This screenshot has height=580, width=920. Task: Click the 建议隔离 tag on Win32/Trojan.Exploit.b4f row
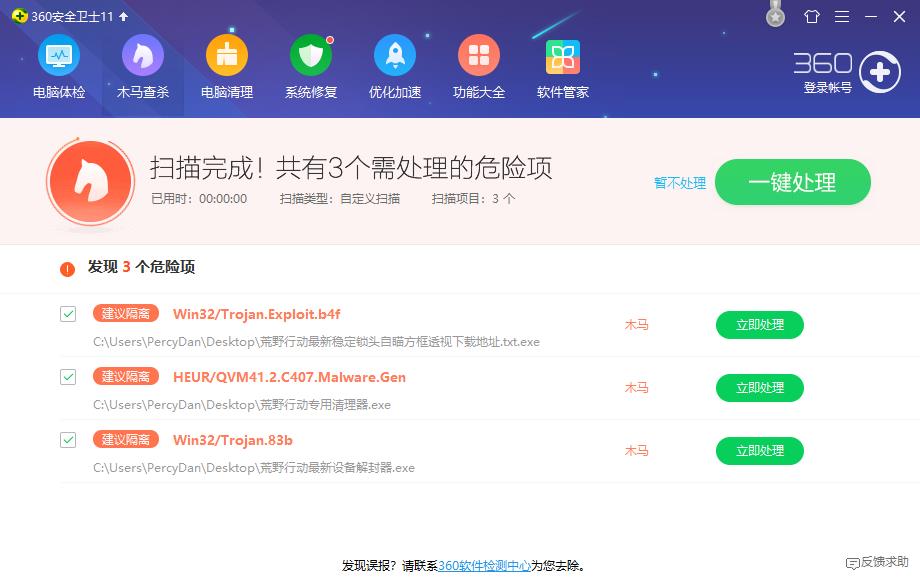pyautogui.click(x=126, y=313)
